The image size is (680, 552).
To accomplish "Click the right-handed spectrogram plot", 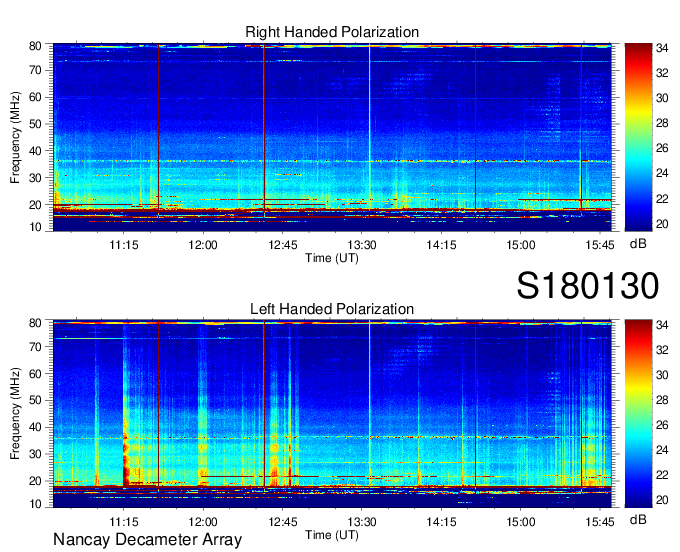I will pos(332,137).
